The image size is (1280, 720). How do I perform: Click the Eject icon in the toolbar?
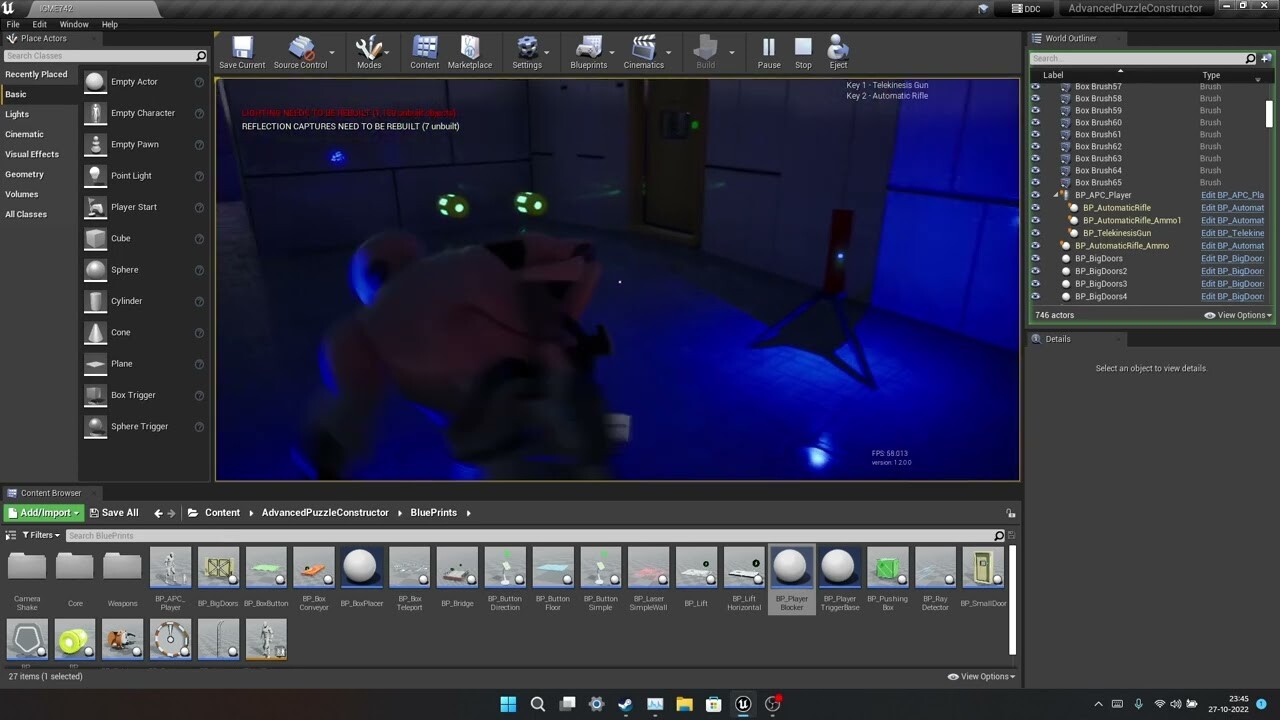point(837,48)
